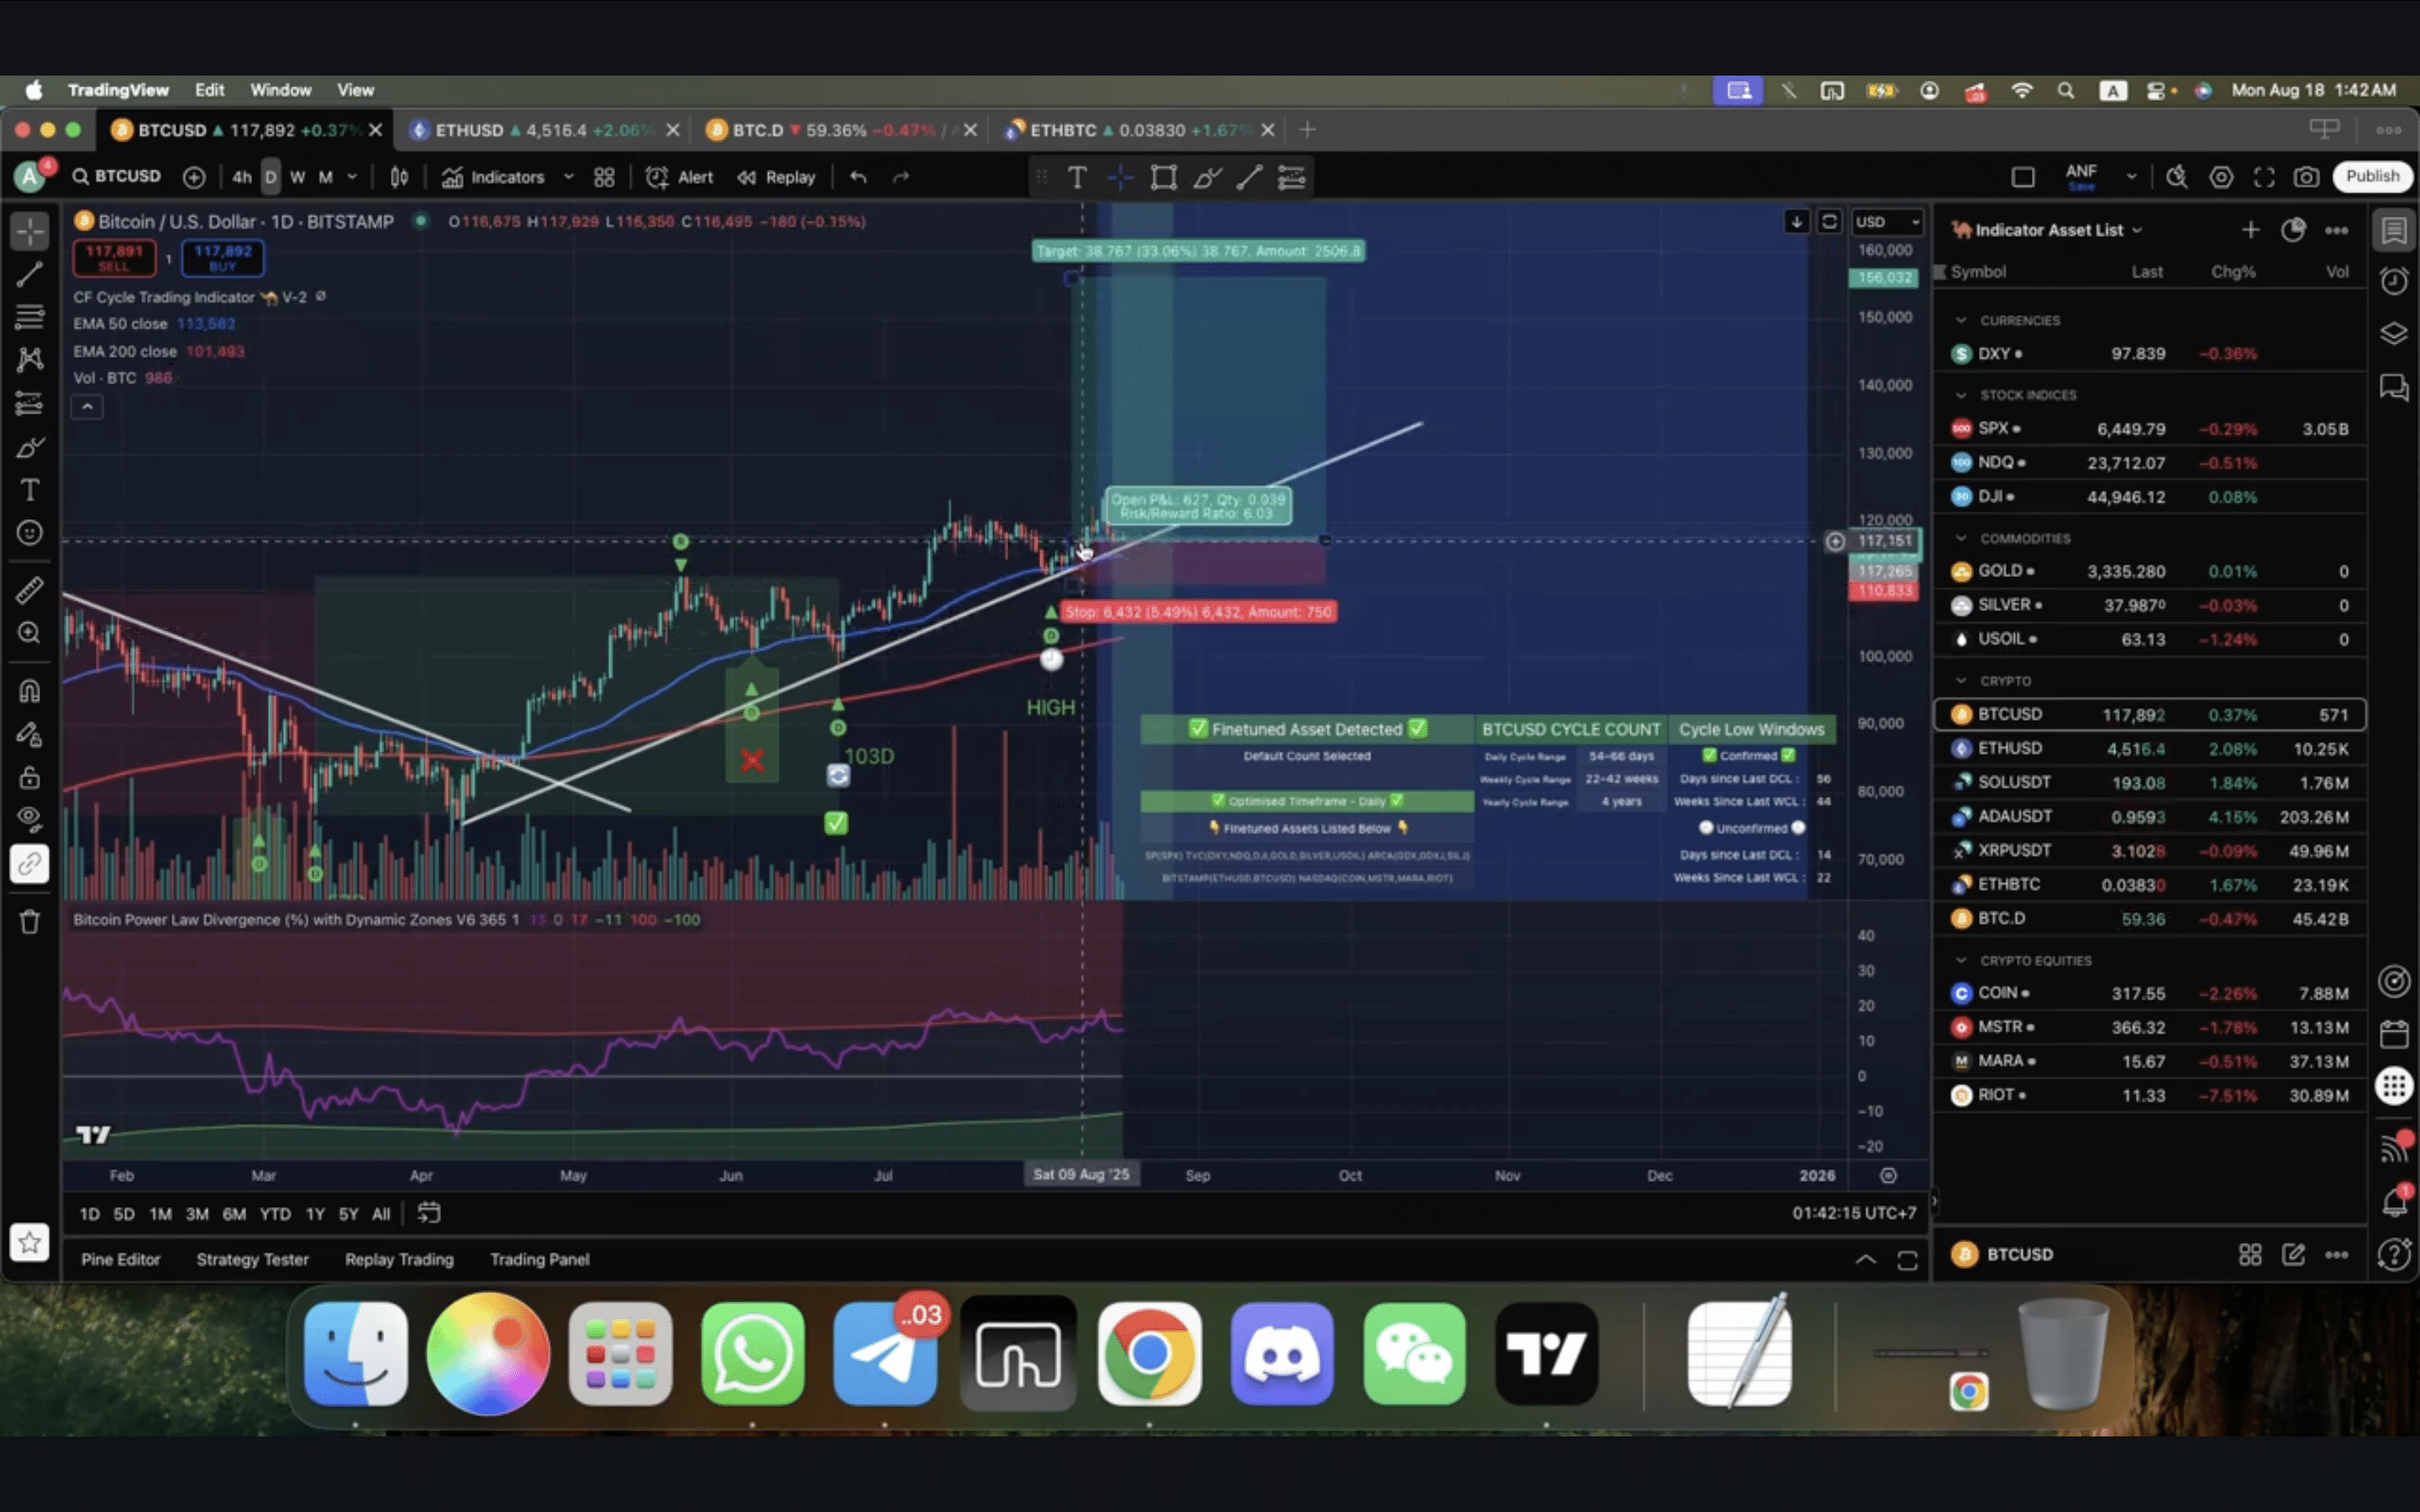Toggle lock all drawings padlock
Viewport: 2420px width, 1512px height.
coord(29,777)
